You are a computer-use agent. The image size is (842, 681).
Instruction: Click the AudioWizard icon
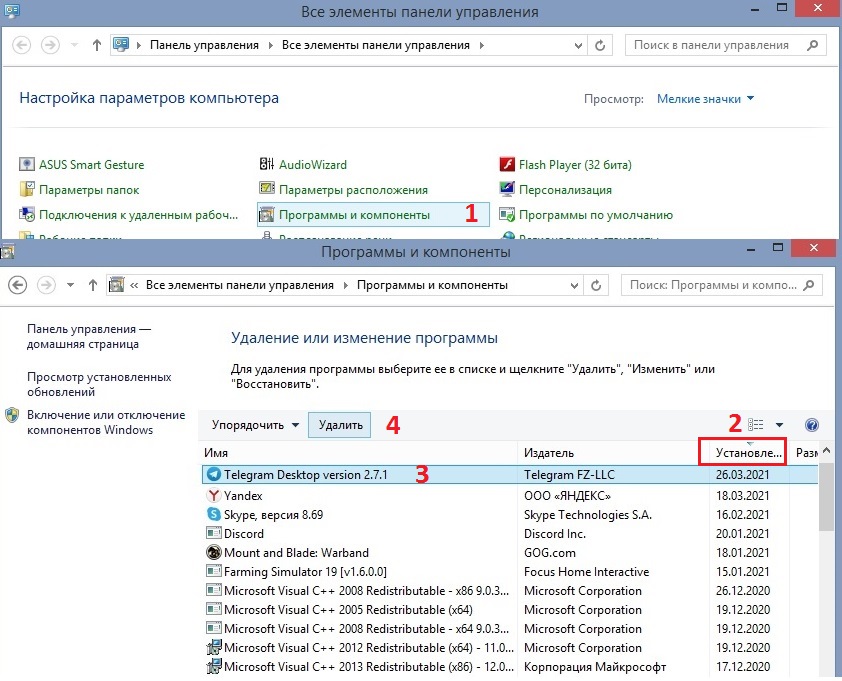click(266, 164)
